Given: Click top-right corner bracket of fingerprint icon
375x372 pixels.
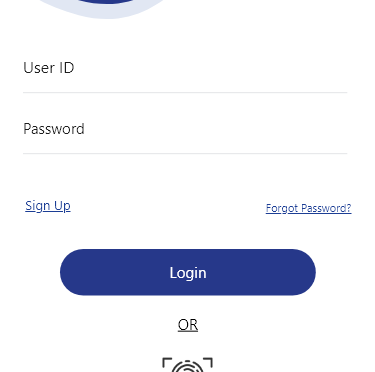Looking at the screenshot, I should [208, 362].
